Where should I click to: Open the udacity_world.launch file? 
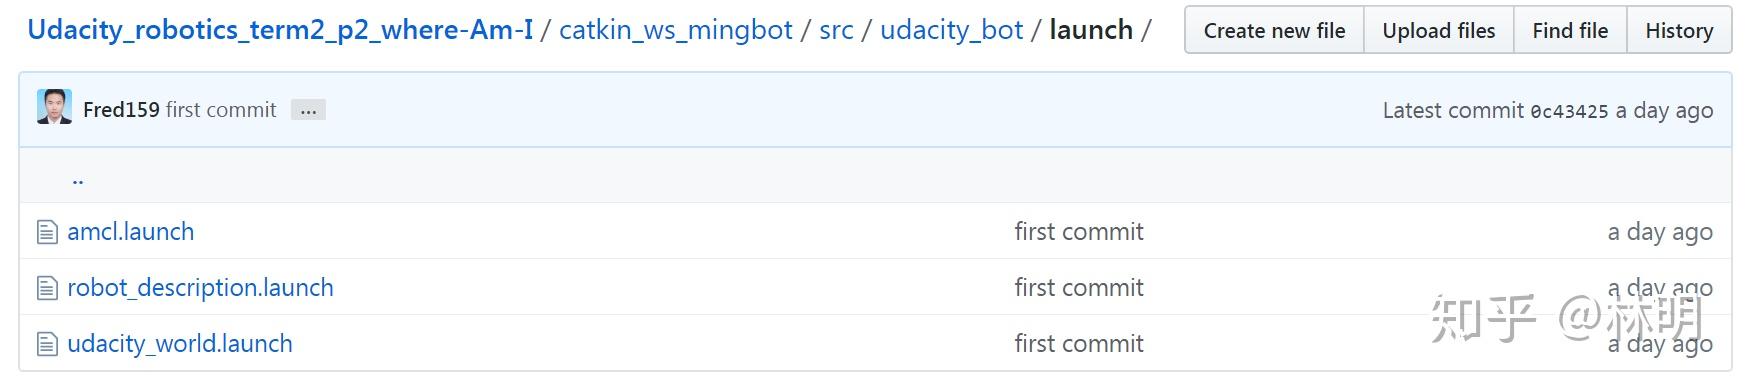[180, 343]
